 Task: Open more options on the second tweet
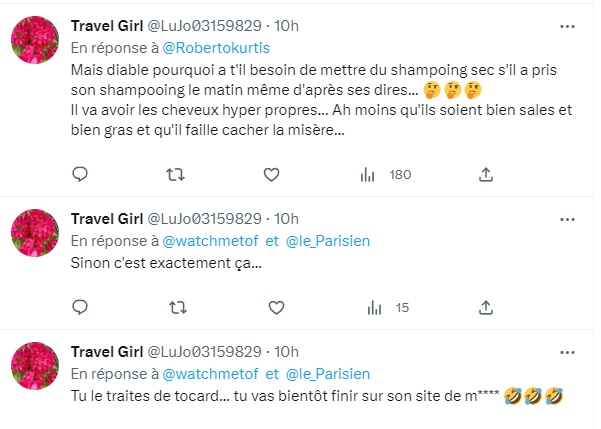coord(569,218)
